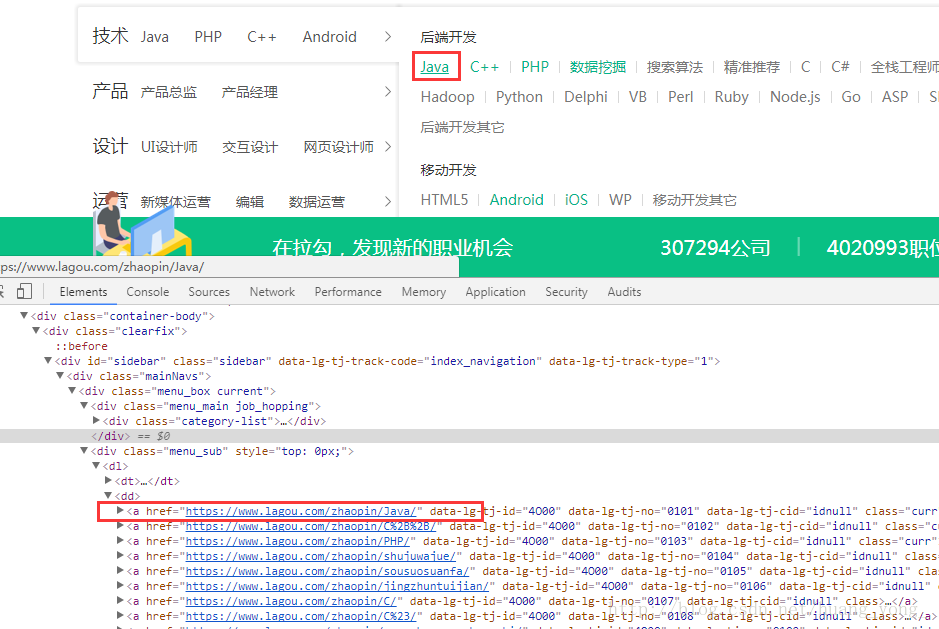Open the zhaopin/jingzhuntuijian/ href in Elements

tap(337, 586)
